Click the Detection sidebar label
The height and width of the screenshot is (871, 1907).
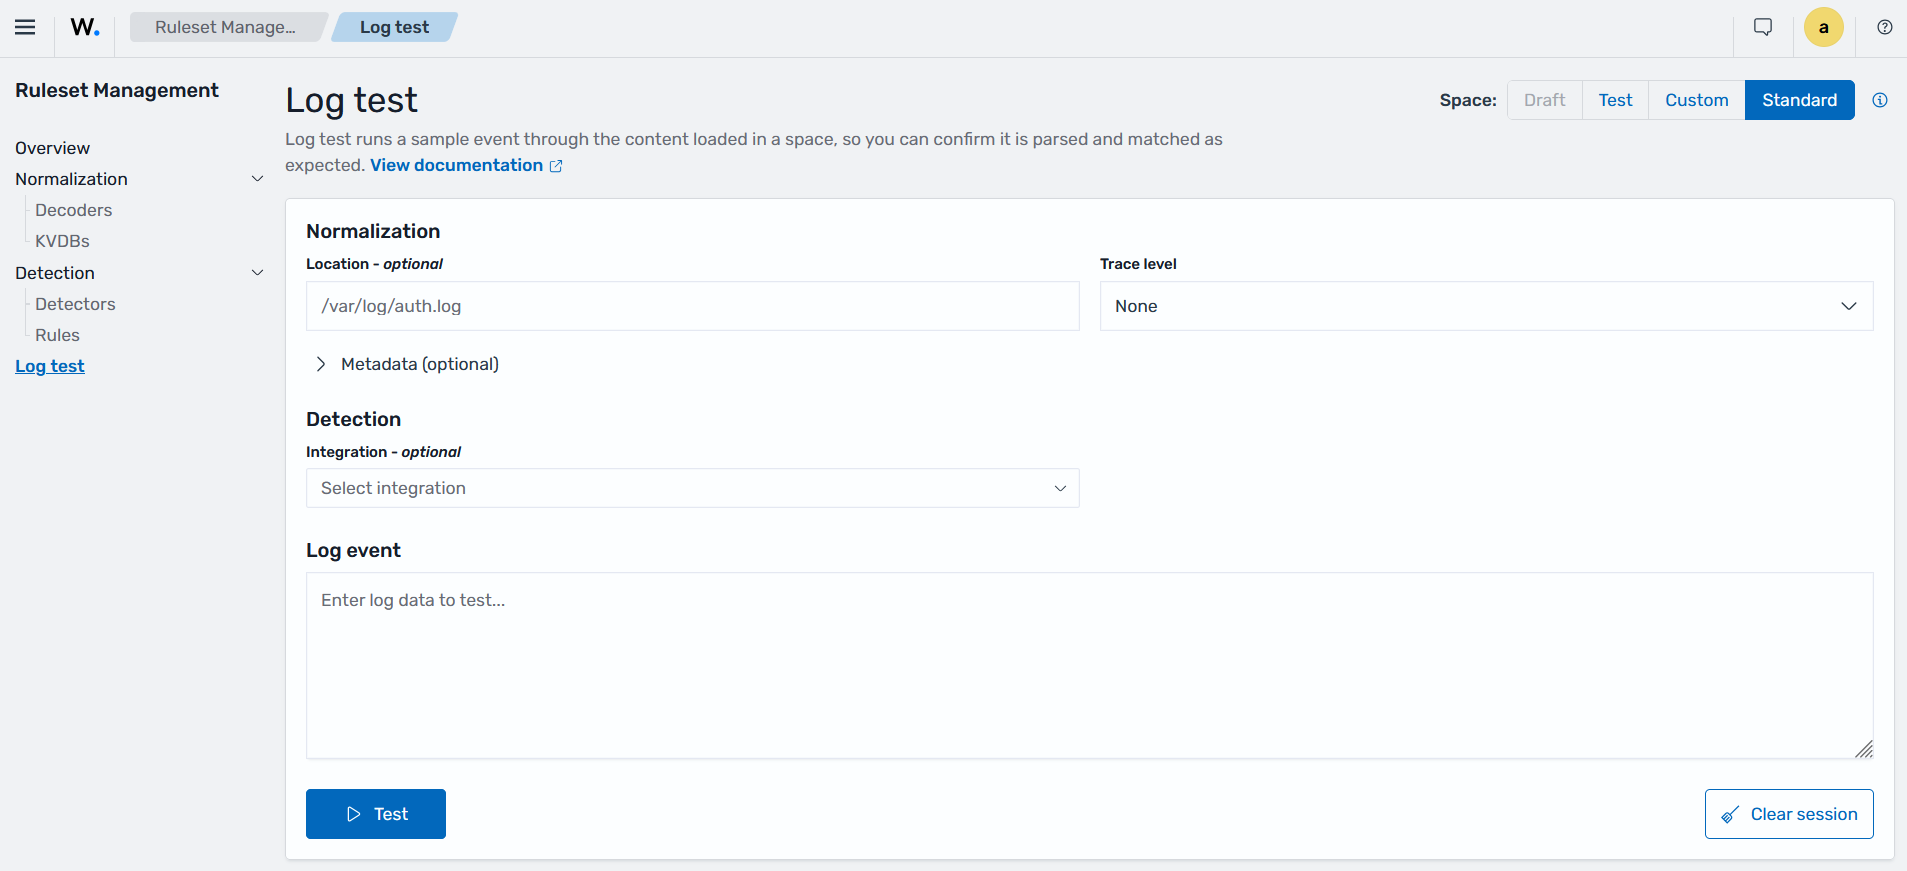pyautogui.click(x=55, y=273)
